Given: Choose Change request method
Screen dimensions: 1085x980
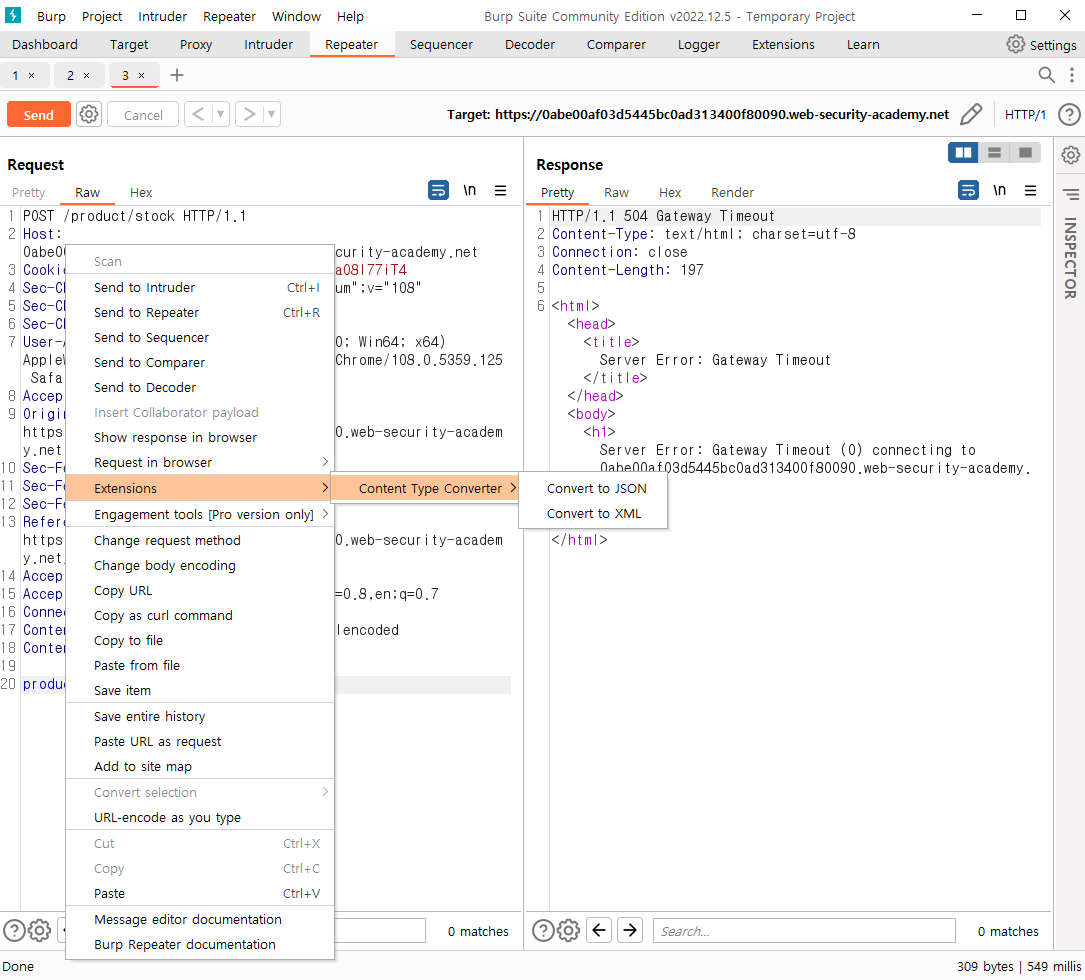Looking at the screenshot, I should click(x=200, y=541).
